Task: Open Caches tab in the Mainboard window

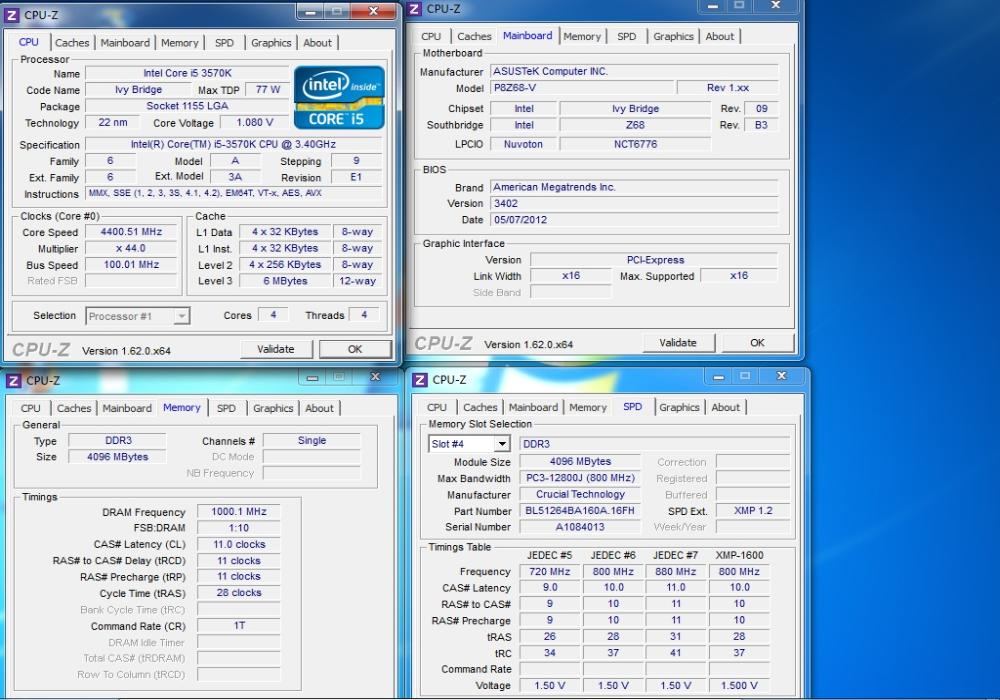Action: click(474, 36)
